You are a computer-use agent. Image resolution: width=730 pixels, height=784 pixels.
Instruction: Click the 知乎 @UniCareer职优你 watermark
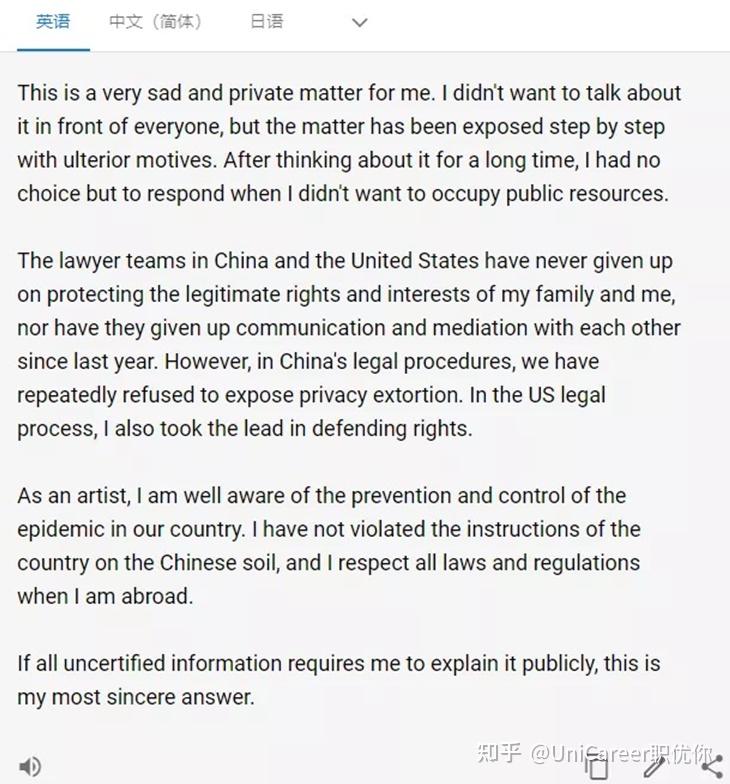click(596, 753)
